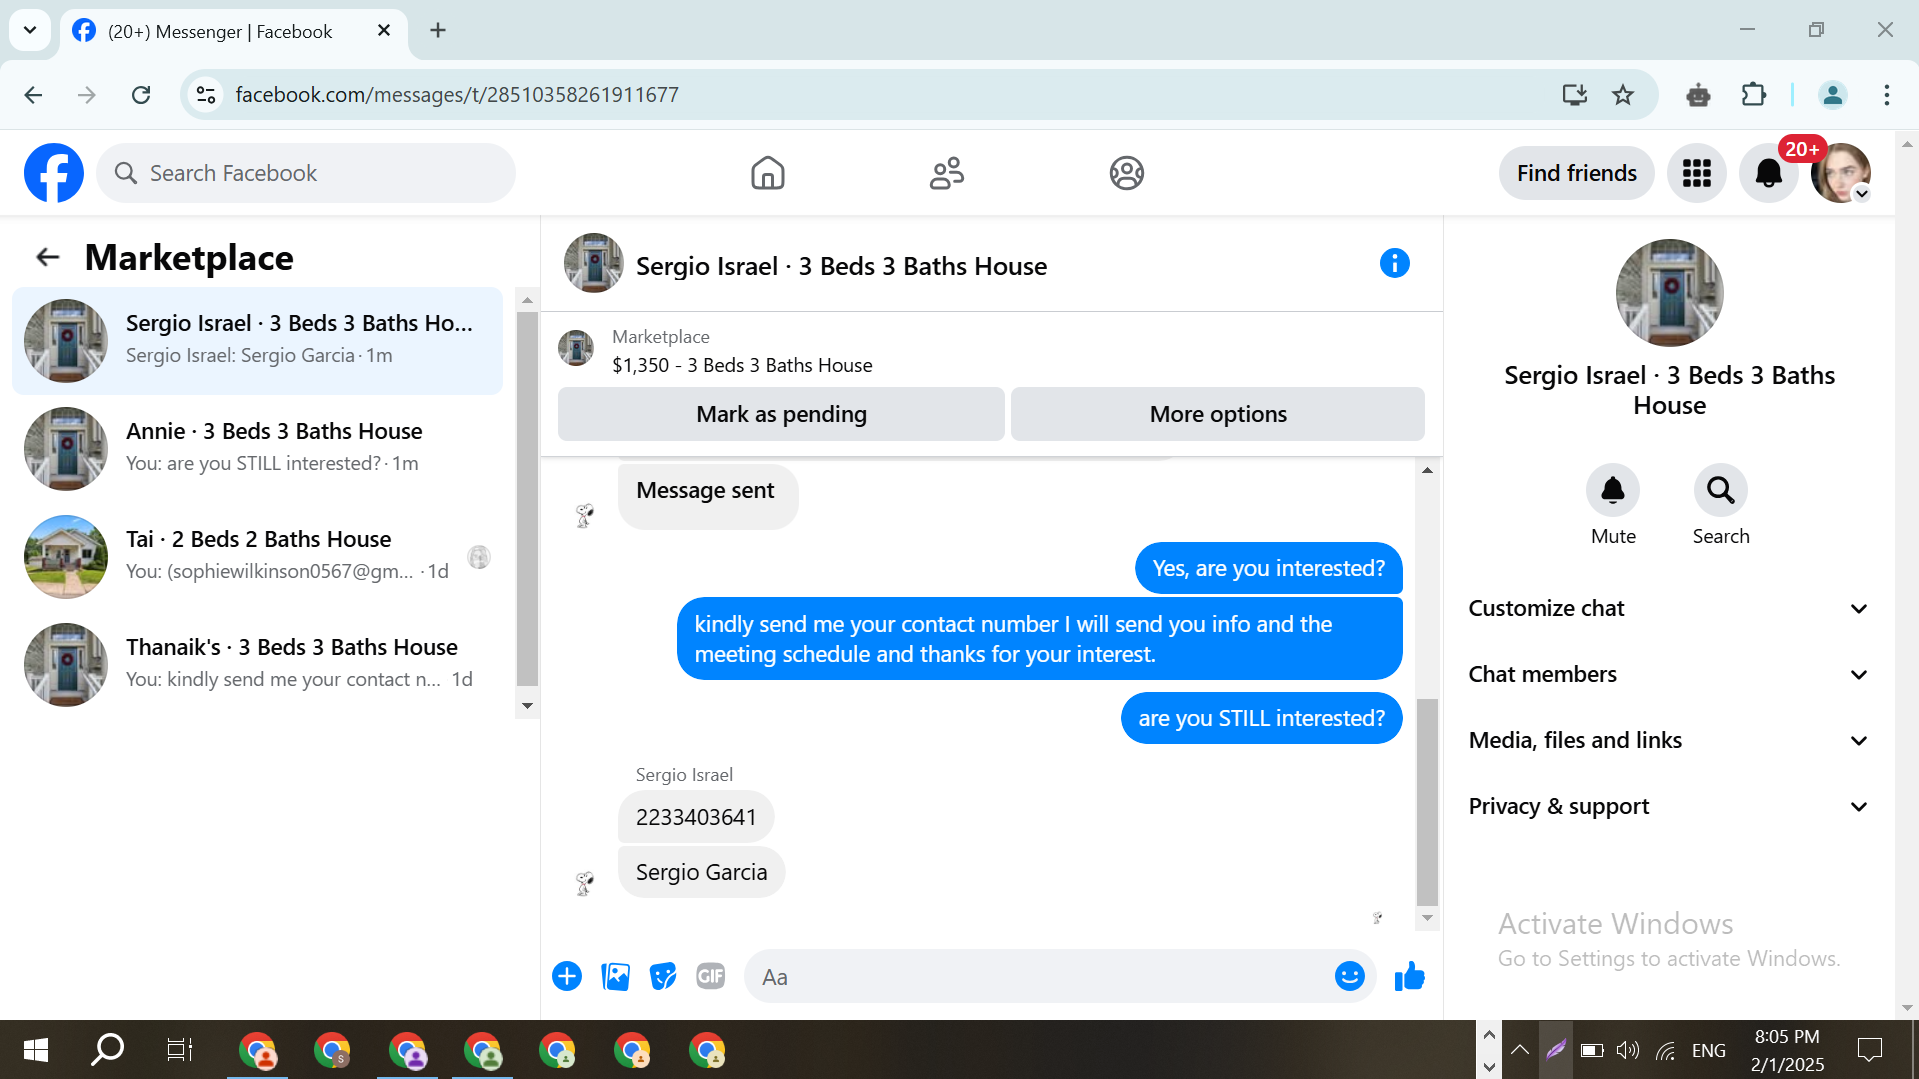Open more actions plus icon in composer
Screen dimensions: 1919x1079
pyautogui.click(x=567, y=976)
